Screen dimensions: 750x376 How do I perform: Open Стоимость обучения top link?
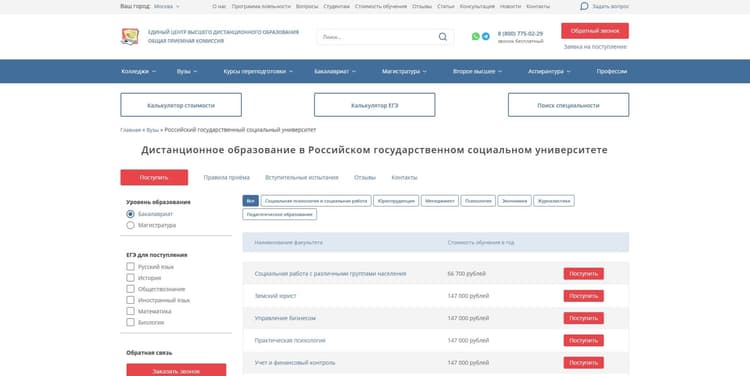381,6
